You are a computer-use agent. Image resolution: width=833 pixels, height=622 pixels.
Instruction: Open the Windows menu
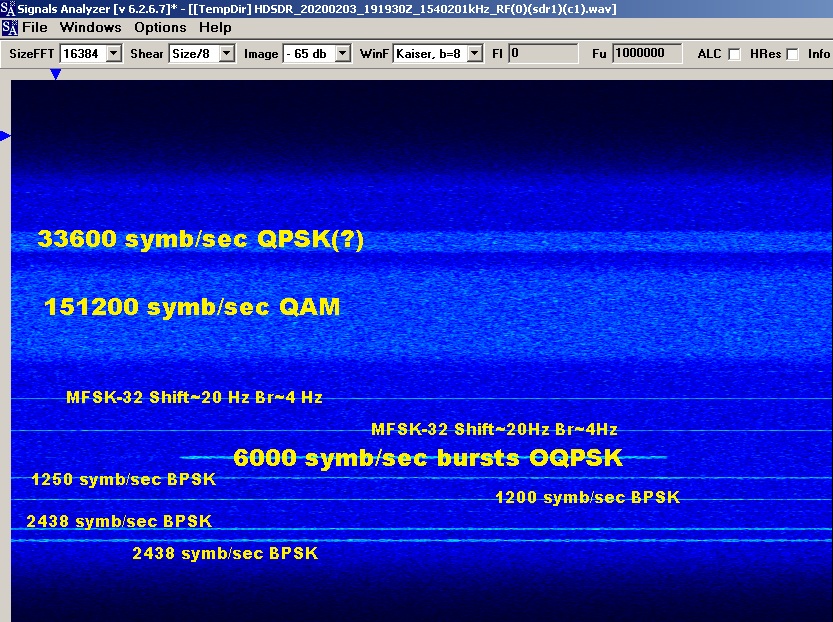(90, 28)
